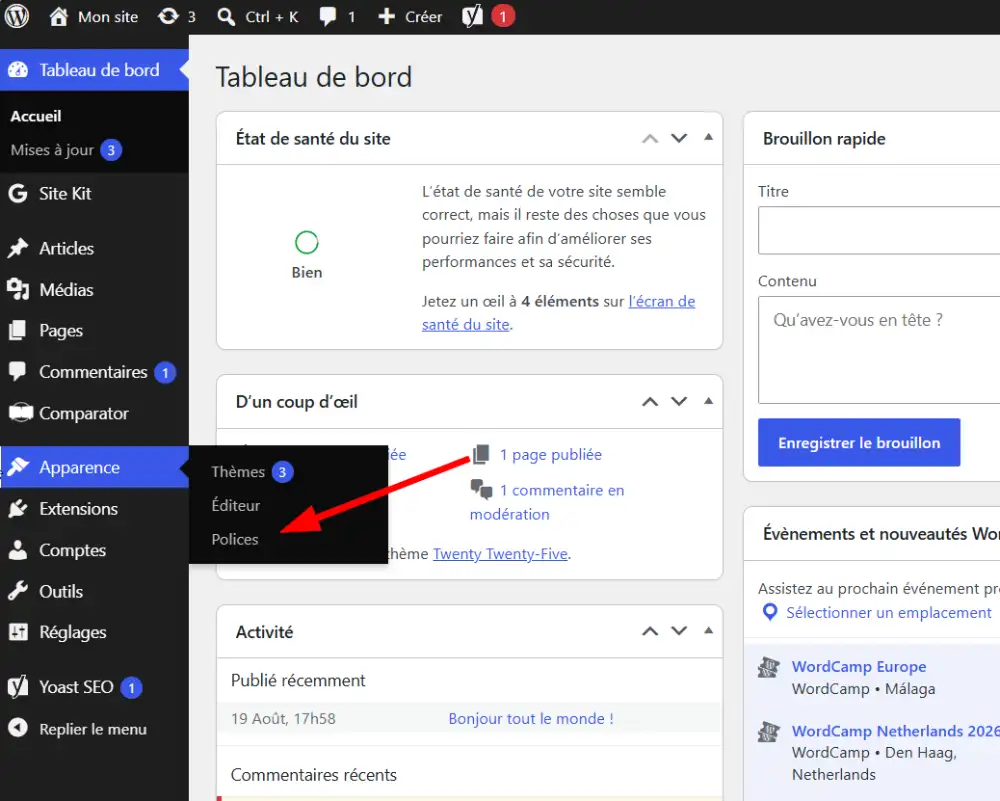Click the Yoast icon in admin bar
Image resolution: width=1000 pixels, height=801 pixels.
pos(472,17)
